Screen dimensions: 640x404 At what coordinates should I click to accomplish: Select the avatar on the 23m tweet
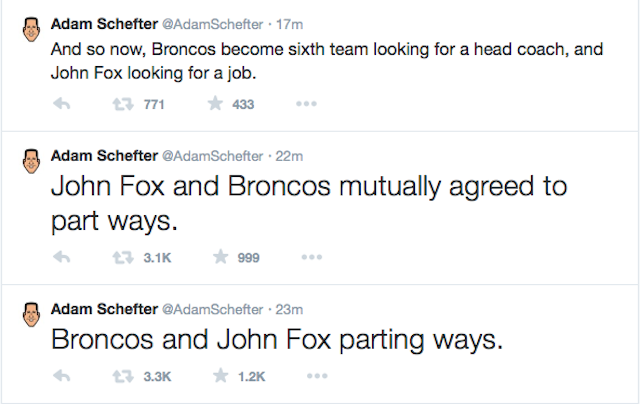tap(29, 314)
